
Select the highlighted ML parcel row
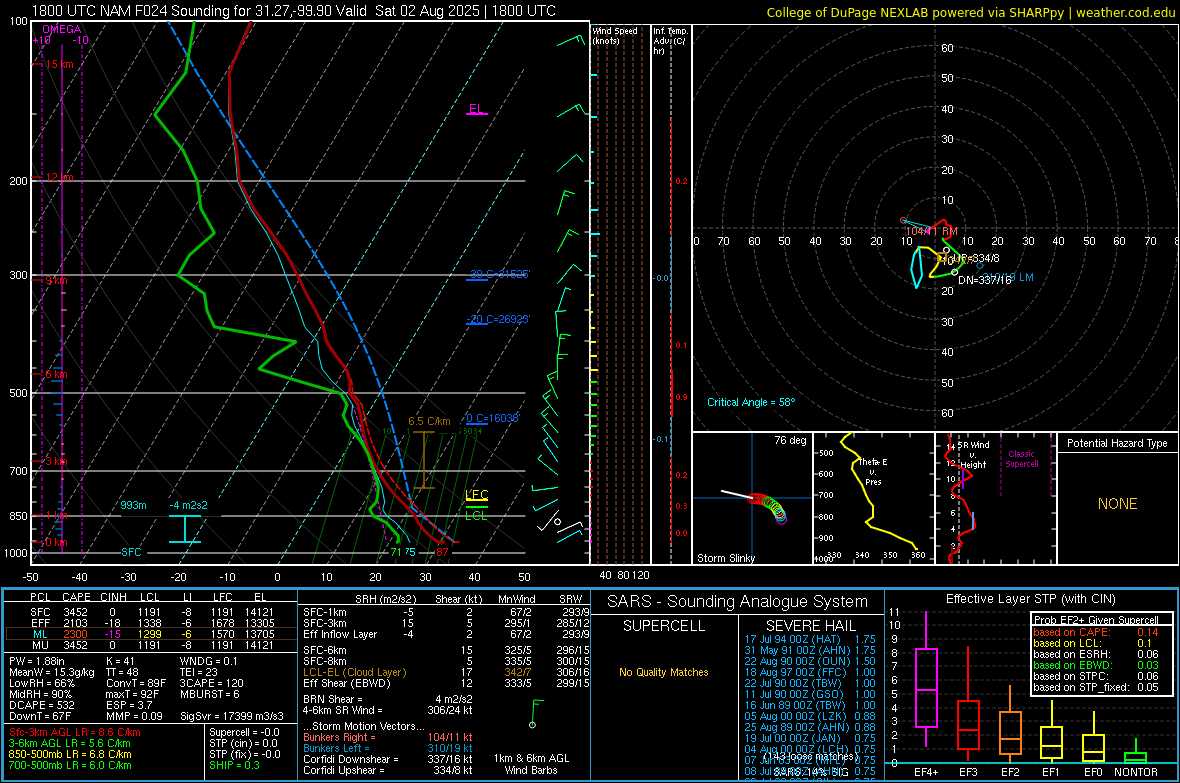(151, 634)
